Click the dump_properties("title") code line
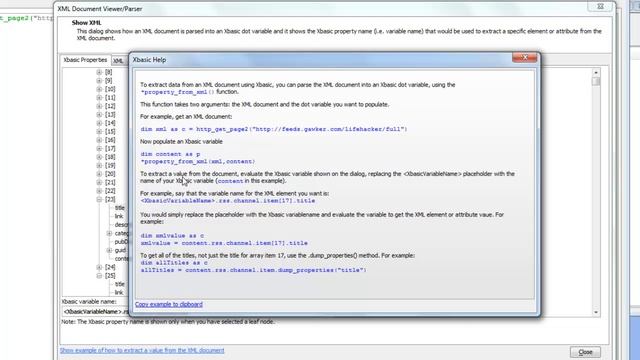Image resolution: width=640 pixels, height=360 pixels. (253, 270)
